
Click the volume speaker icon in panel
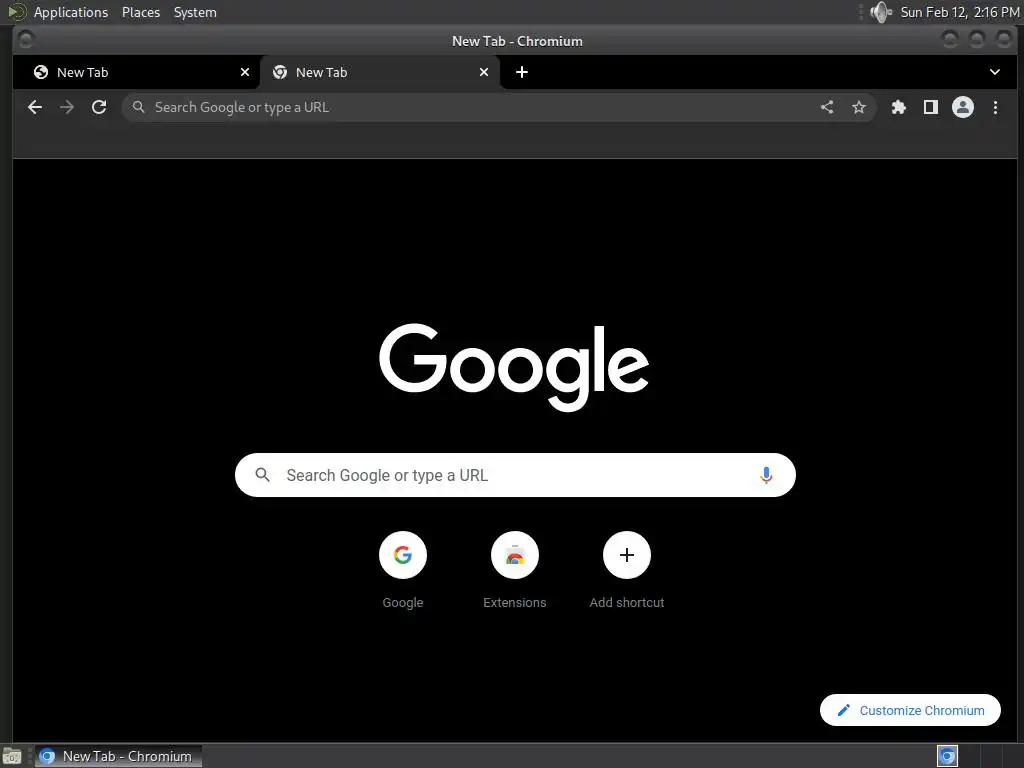pyautogui.click(x=881, y=12)
